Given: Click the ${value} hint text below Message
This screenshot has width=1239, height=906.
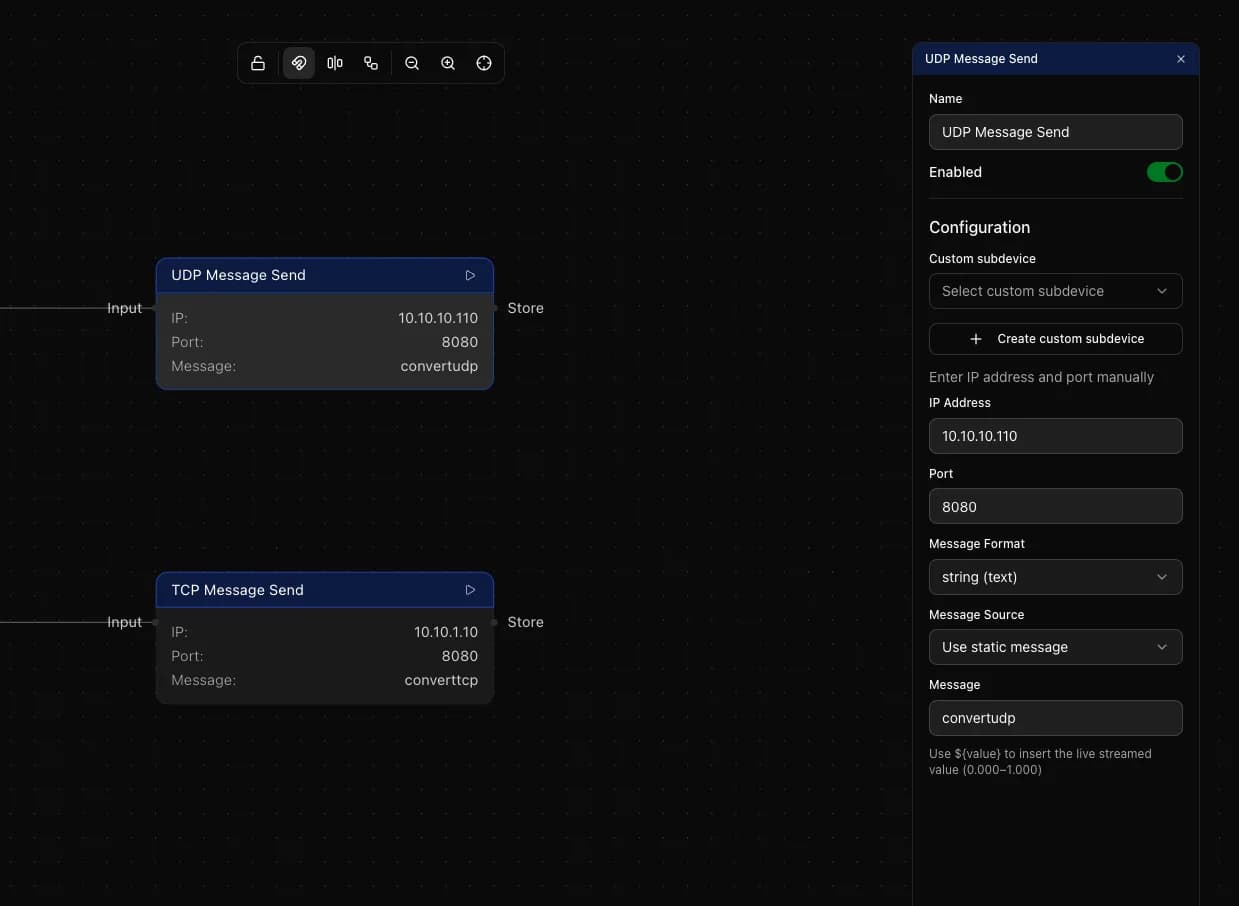Looking at the screenshot, I should coord(1040,761).
